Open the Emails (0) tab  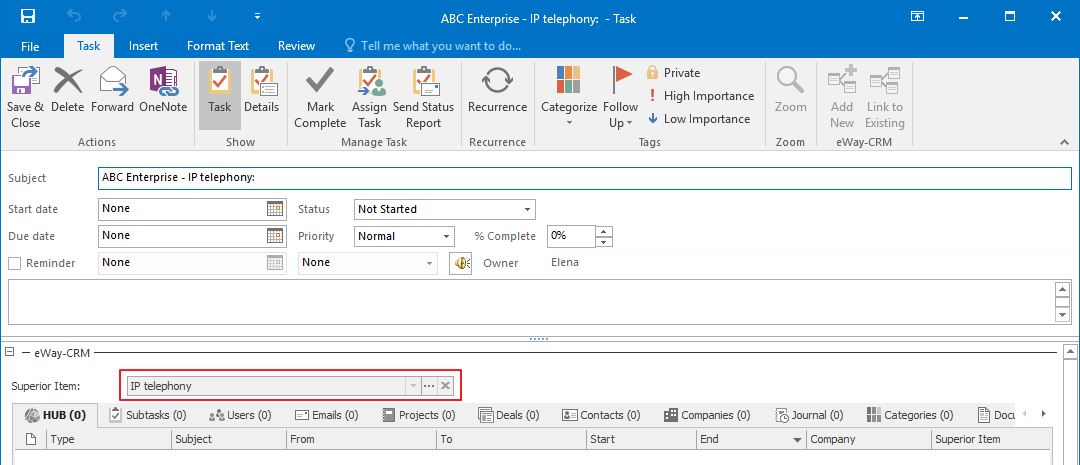[x=326, y=415]
